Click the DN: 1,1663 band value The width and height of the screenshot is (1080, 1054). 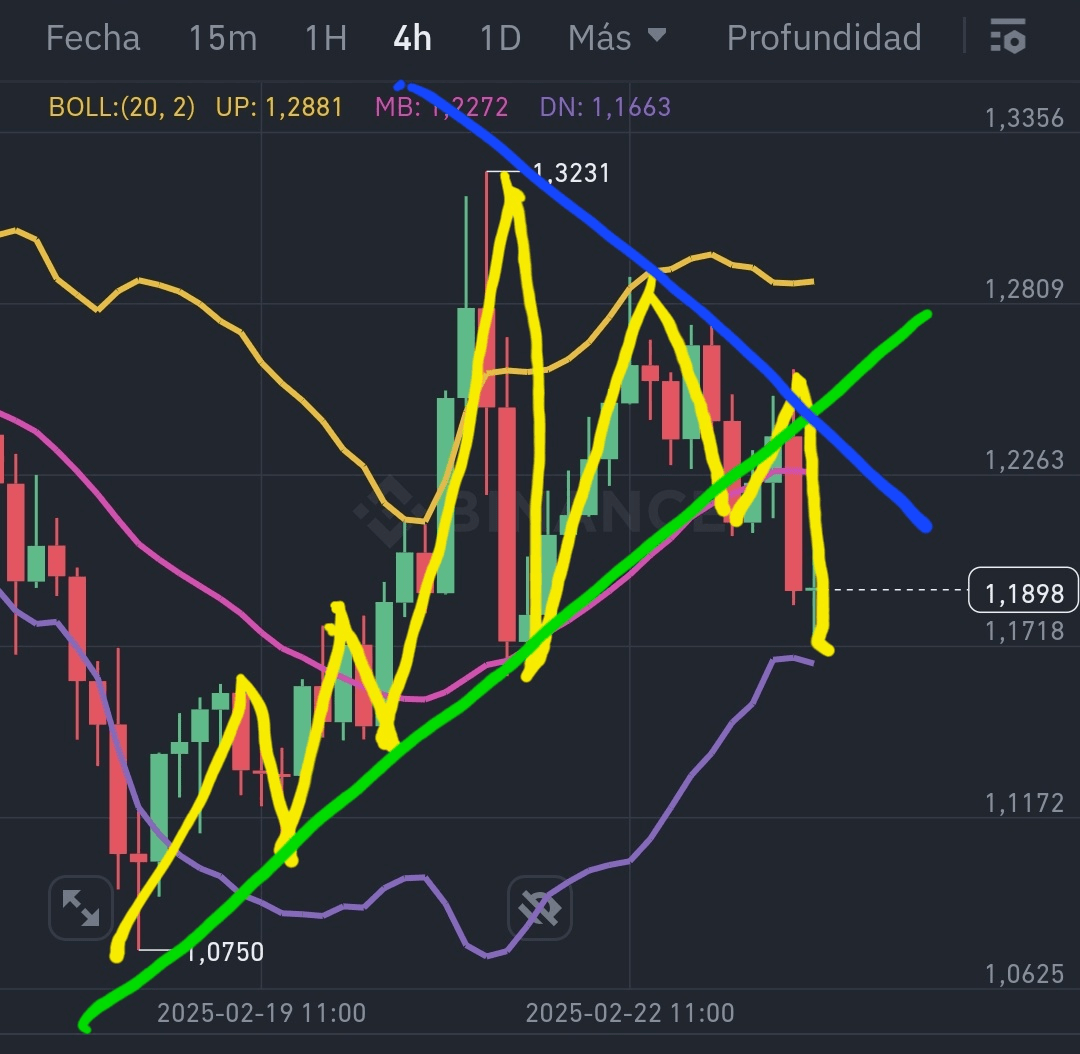tap(605, 107)
